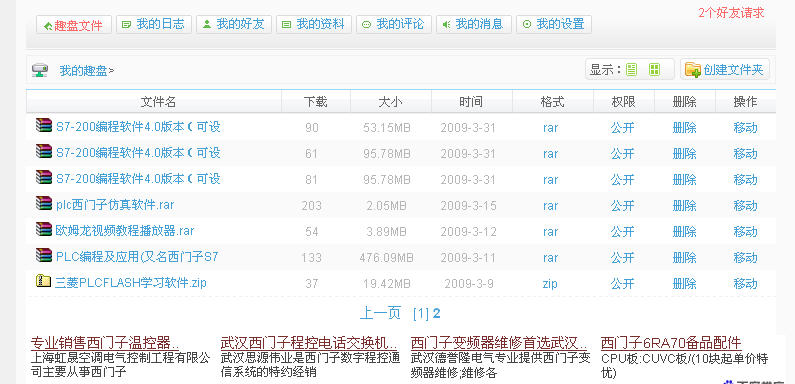Click 移动 for PLC编程及应用 file

[745, 258]
